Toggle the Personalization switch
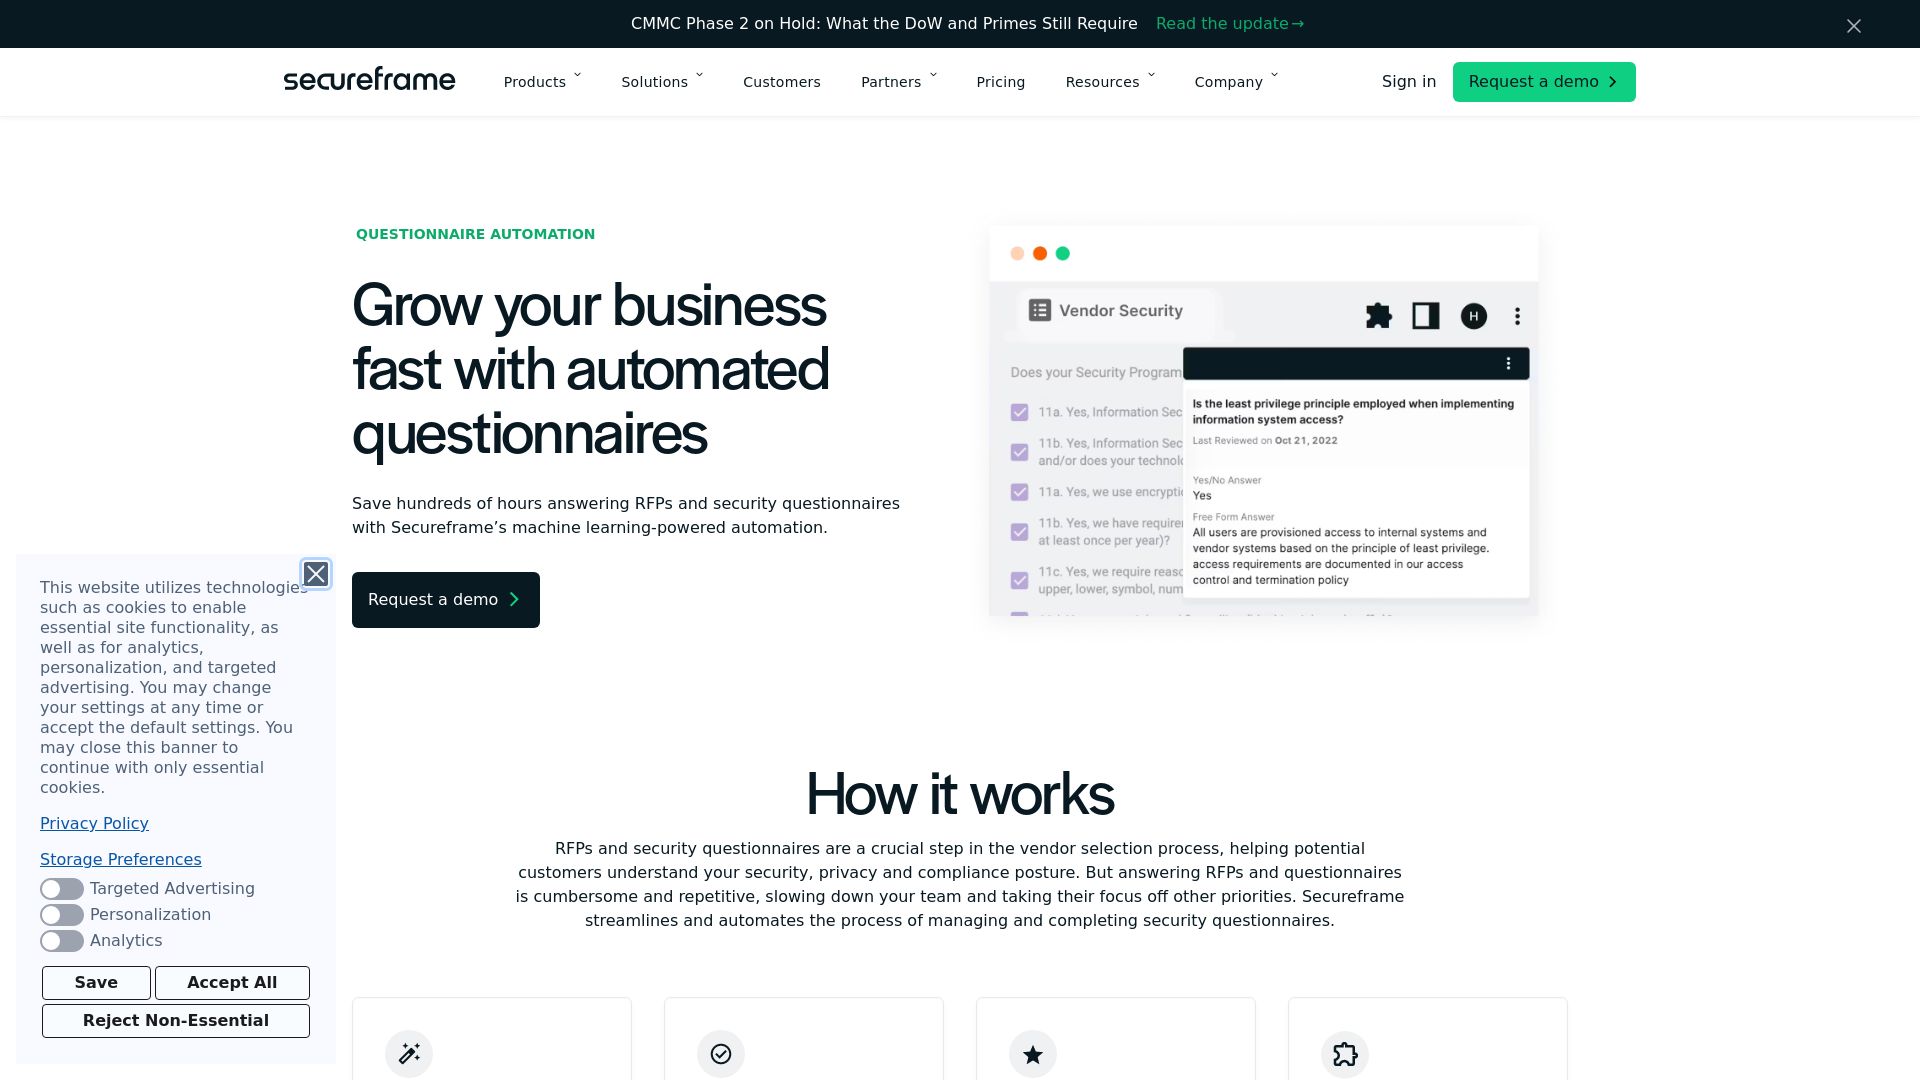The image size is (1920, 1080). (62, 915)
